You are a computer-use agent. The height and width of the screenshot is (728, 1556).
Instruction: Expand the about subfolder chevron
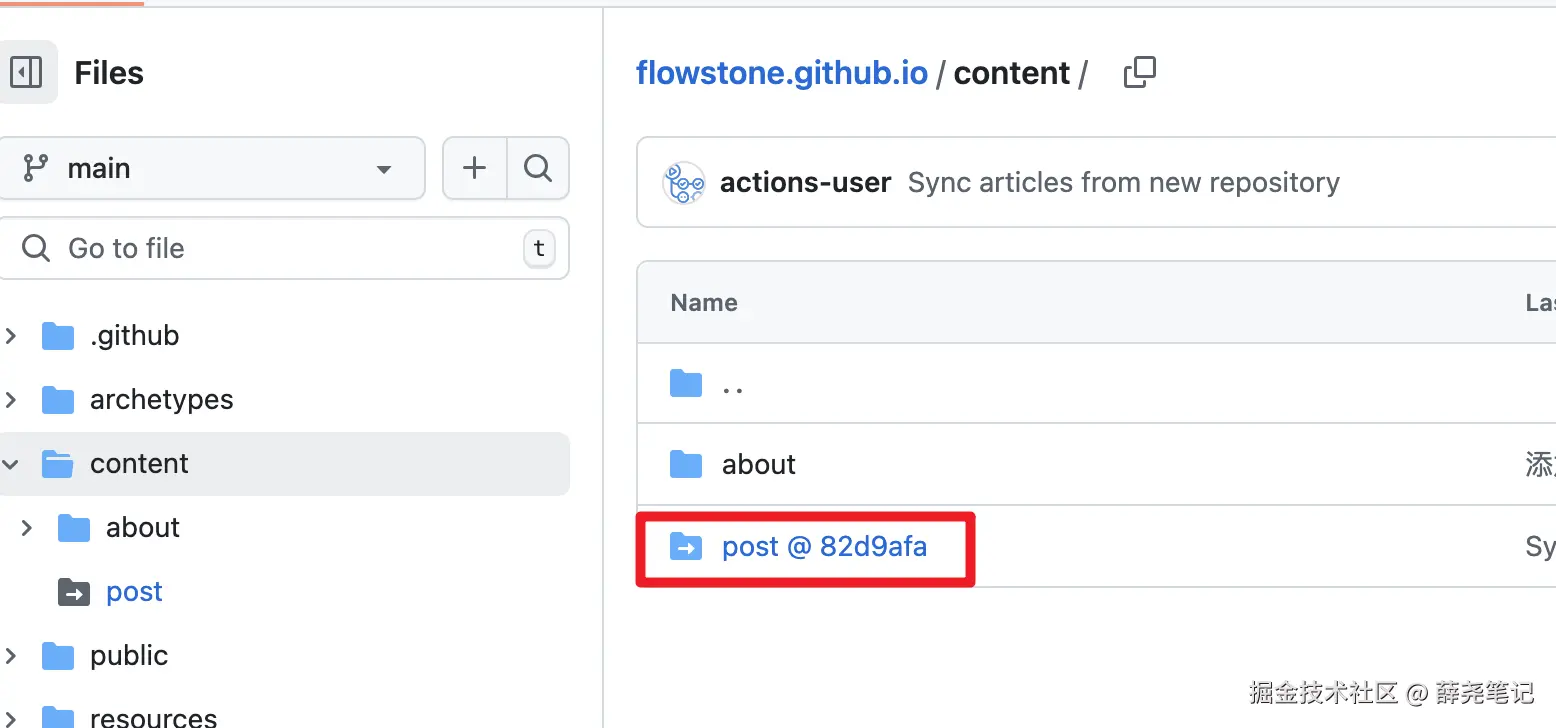[x=27, y=528]
